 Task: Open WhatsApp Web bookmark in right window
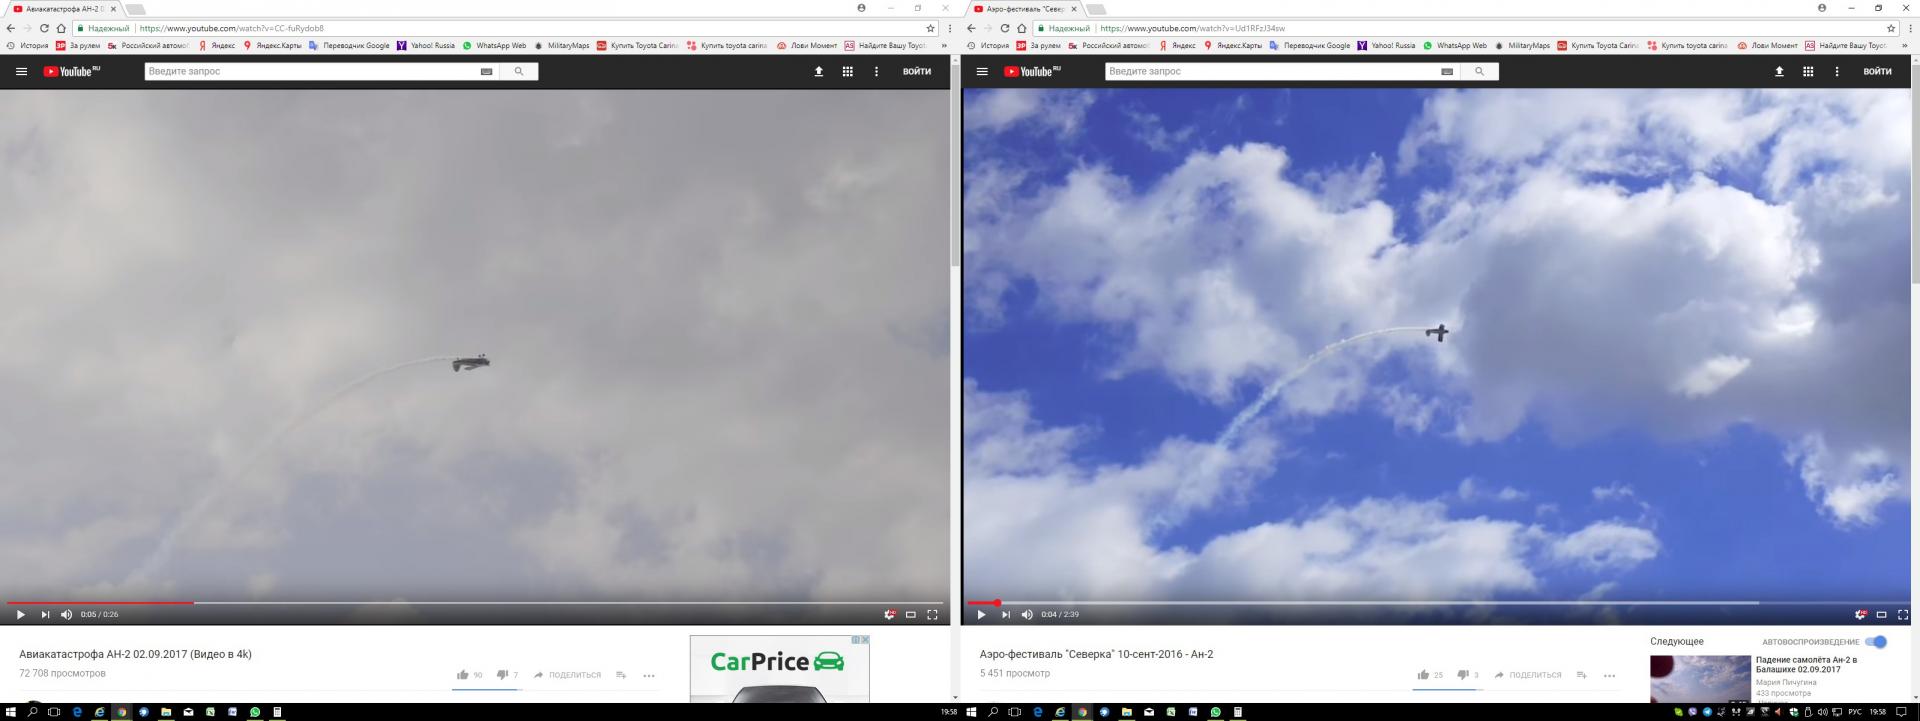pos(1455,46)
